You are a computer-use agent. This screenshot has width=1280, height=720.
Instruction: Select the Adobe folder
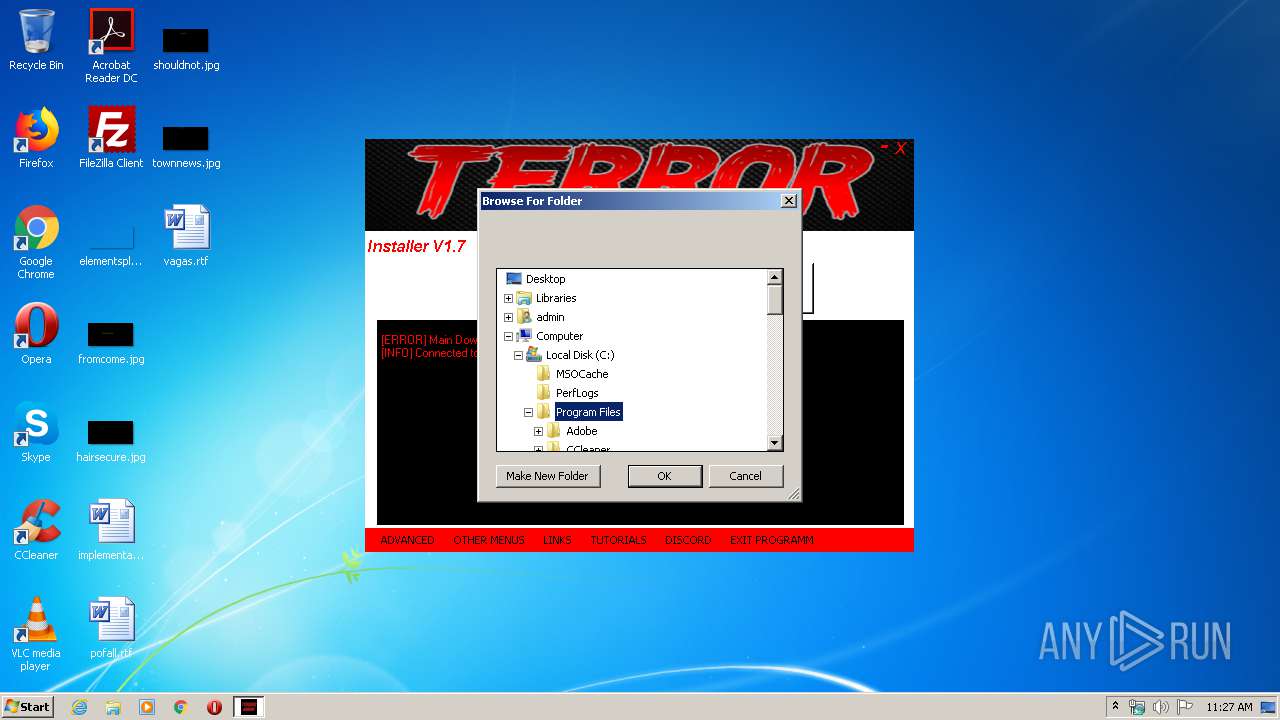(x=581, y=431)
